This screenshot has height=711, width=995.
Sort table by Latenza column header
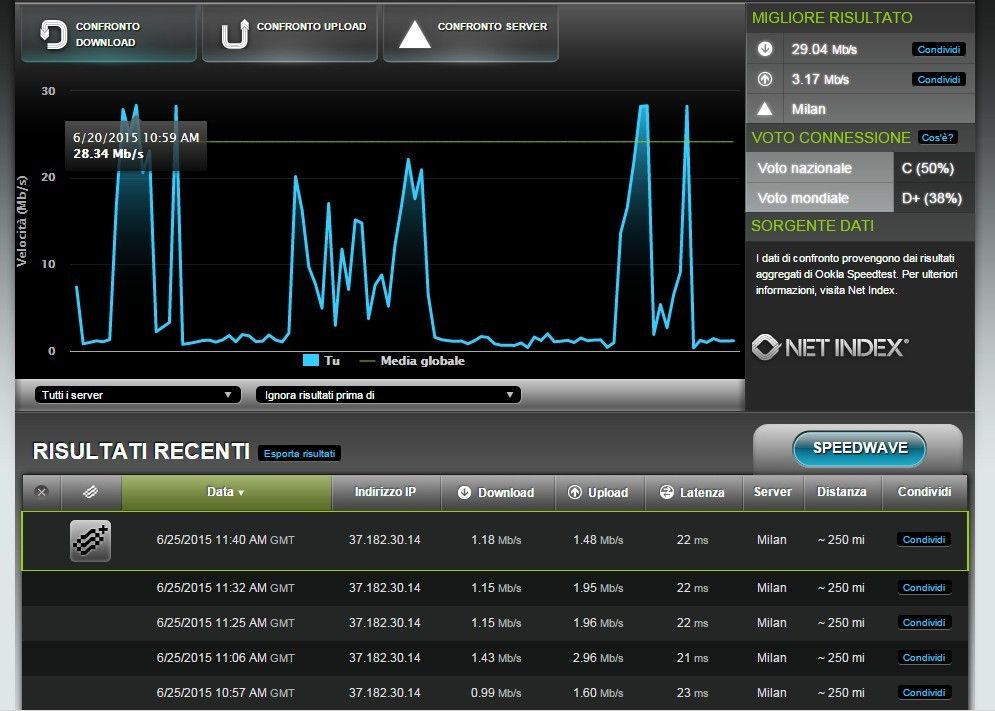coord(691,492)
